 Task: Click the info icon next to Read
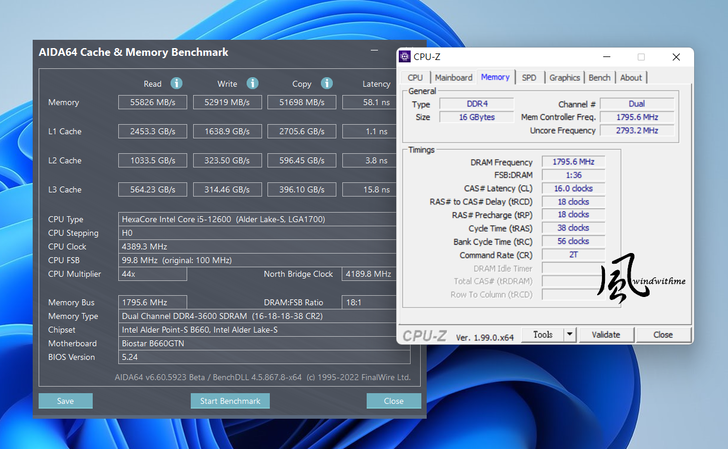point(176,84)
